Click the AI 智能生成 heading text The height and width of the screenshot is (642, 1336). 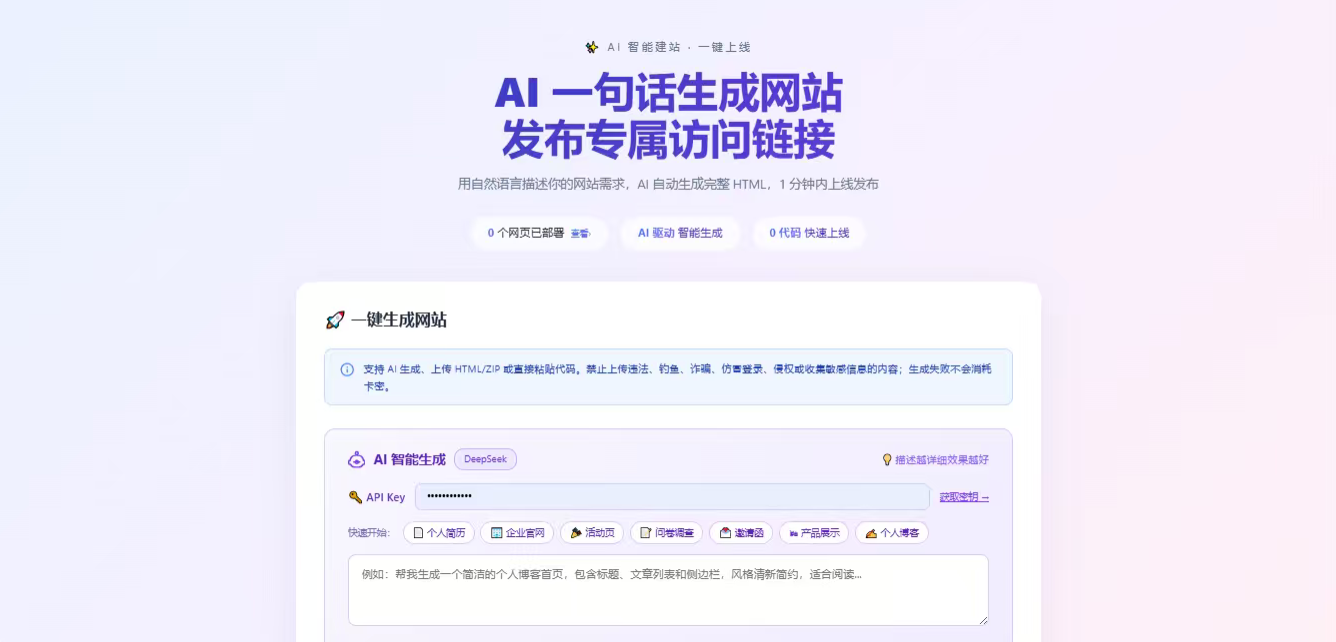(409, 460)
